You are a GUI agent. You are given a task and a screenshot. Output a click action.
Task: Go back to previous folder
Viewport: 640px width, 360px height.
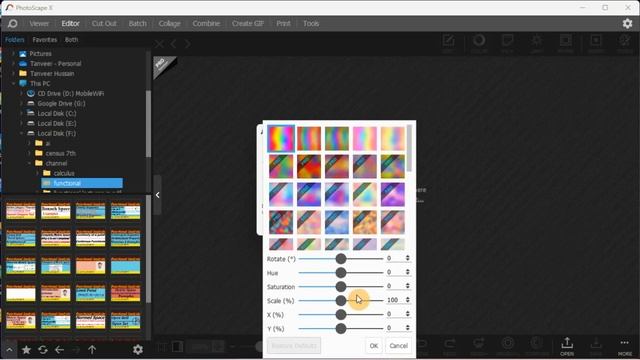click(60, 350)
